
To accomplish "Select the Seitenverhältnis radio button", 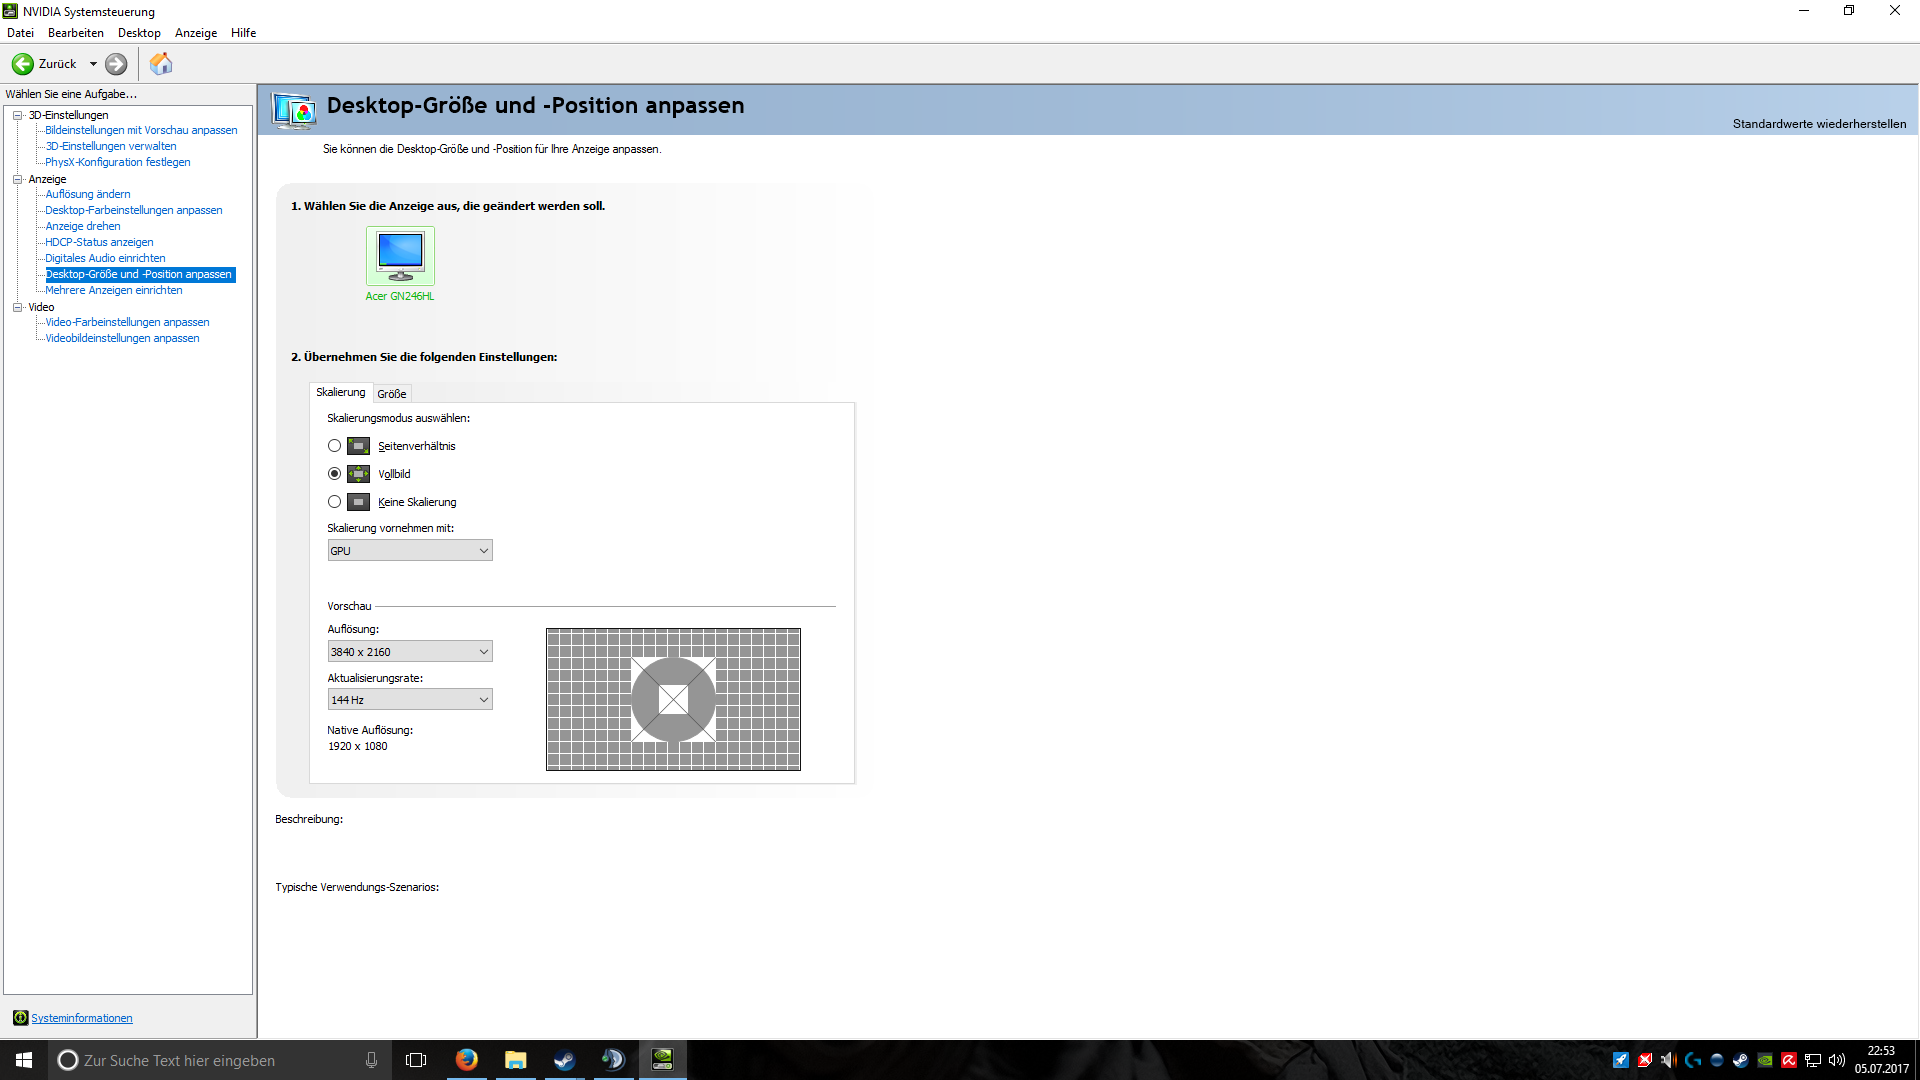I will pos(334,446).
